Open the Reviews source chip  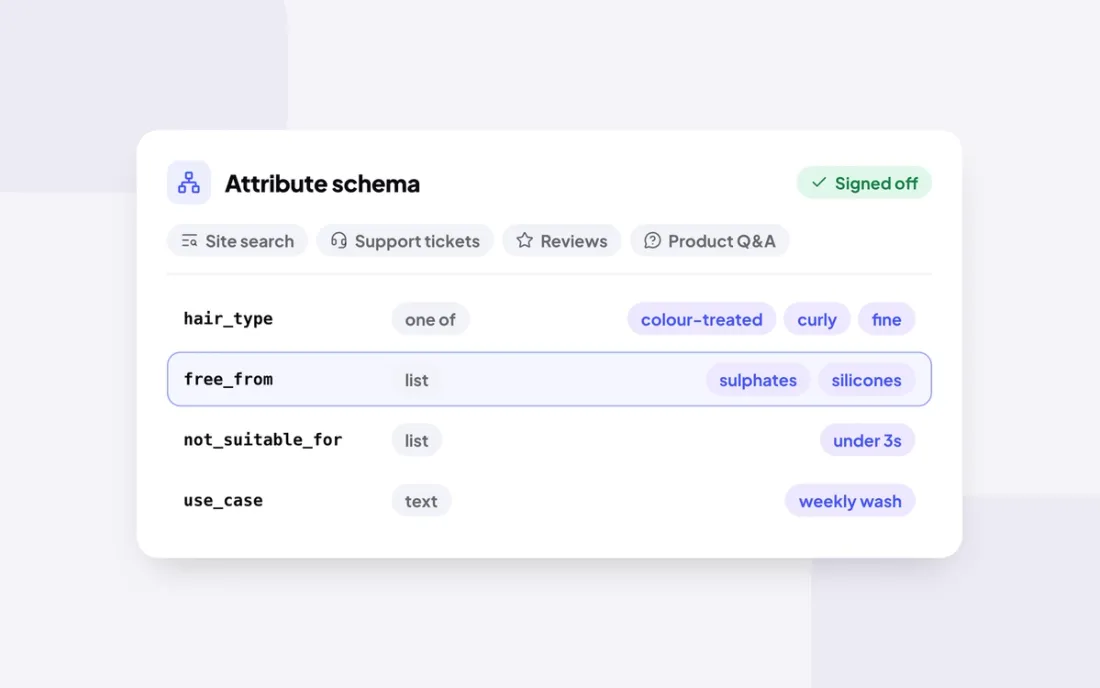click(562, 241)
